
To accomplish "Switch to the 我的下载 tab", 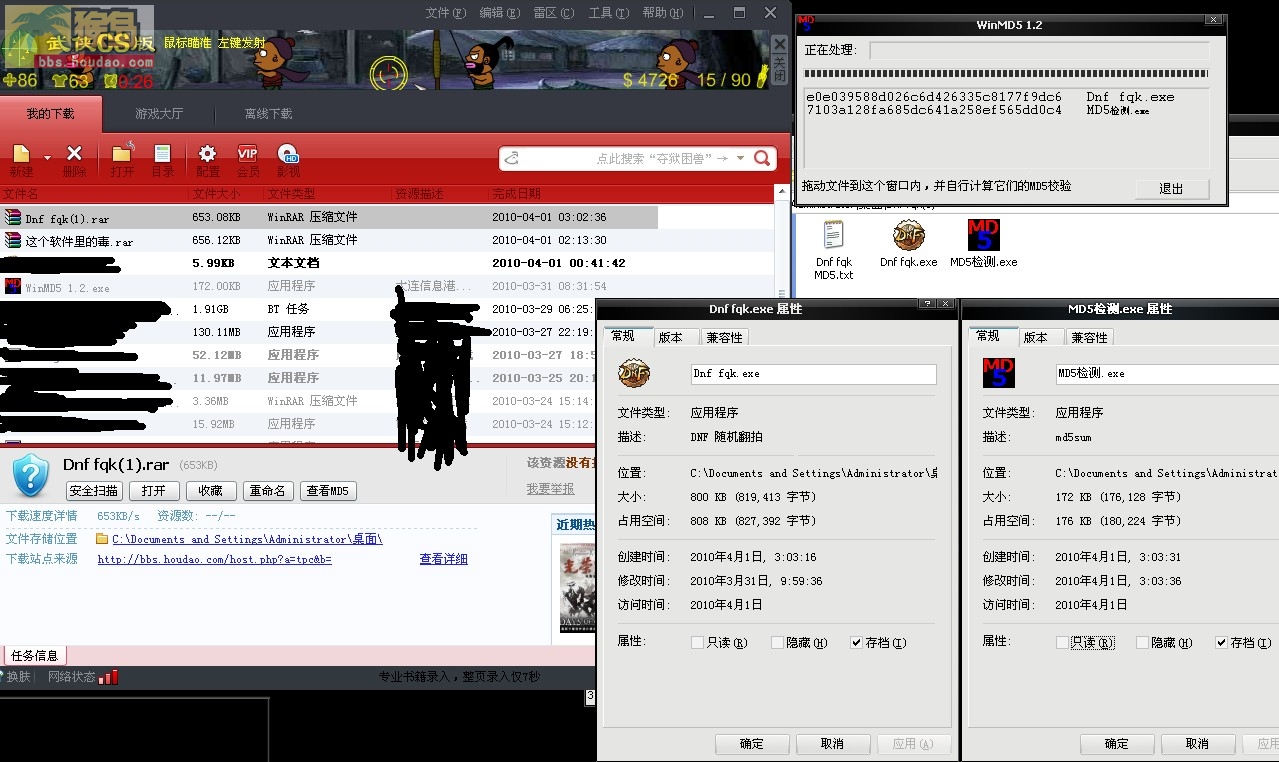I will point(51,114).
